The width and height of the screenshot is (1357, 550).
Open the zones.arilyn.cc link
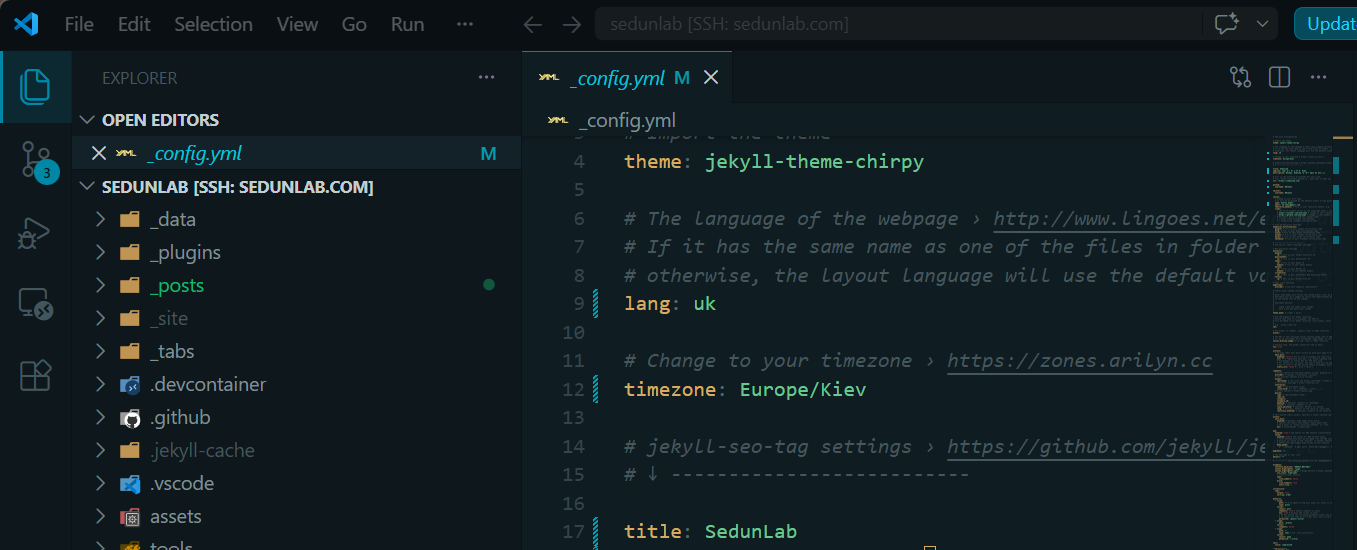pyautogui.click(x=1080, y=361)
